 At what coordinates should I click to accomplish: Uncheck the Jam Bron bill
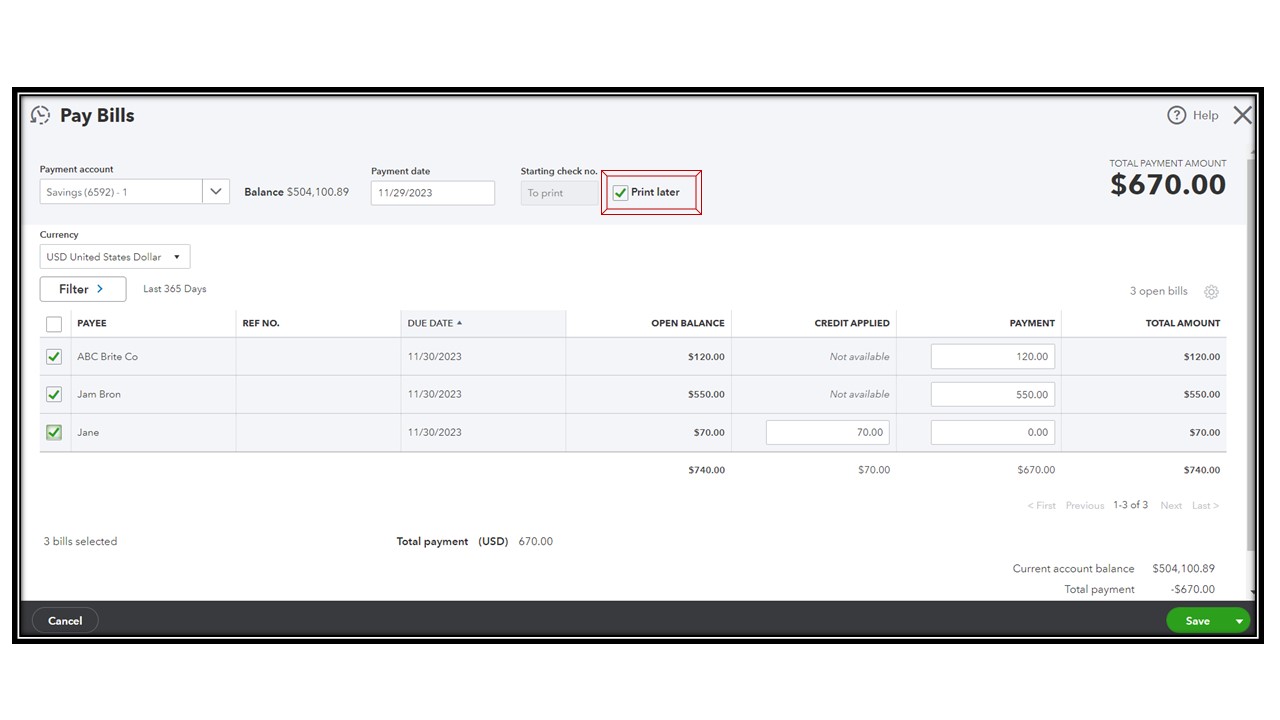(53, 393)
